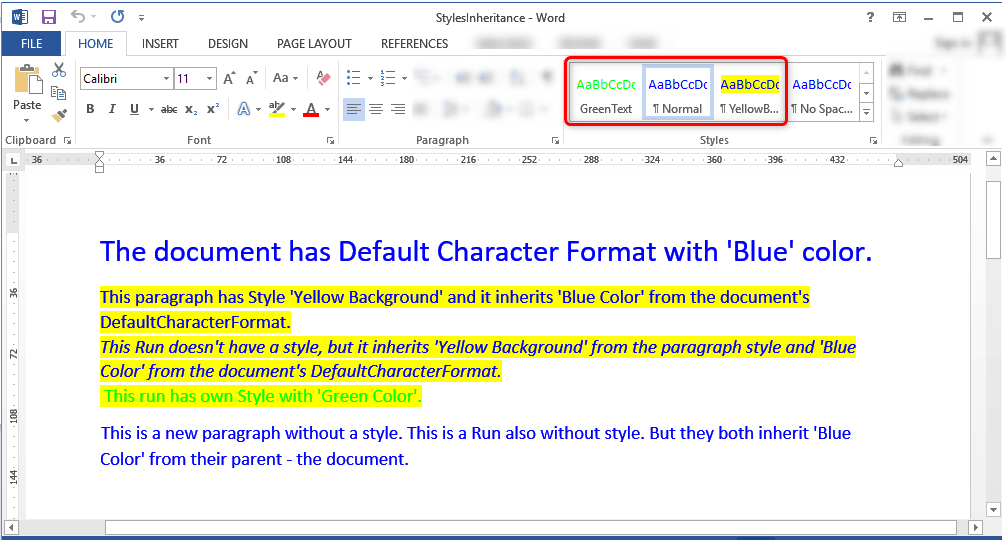Image resolution: width=1006 pixels, height=545 pixels.
Task: Open the PAGE LAYOUT tab
Action: [314, 44]
